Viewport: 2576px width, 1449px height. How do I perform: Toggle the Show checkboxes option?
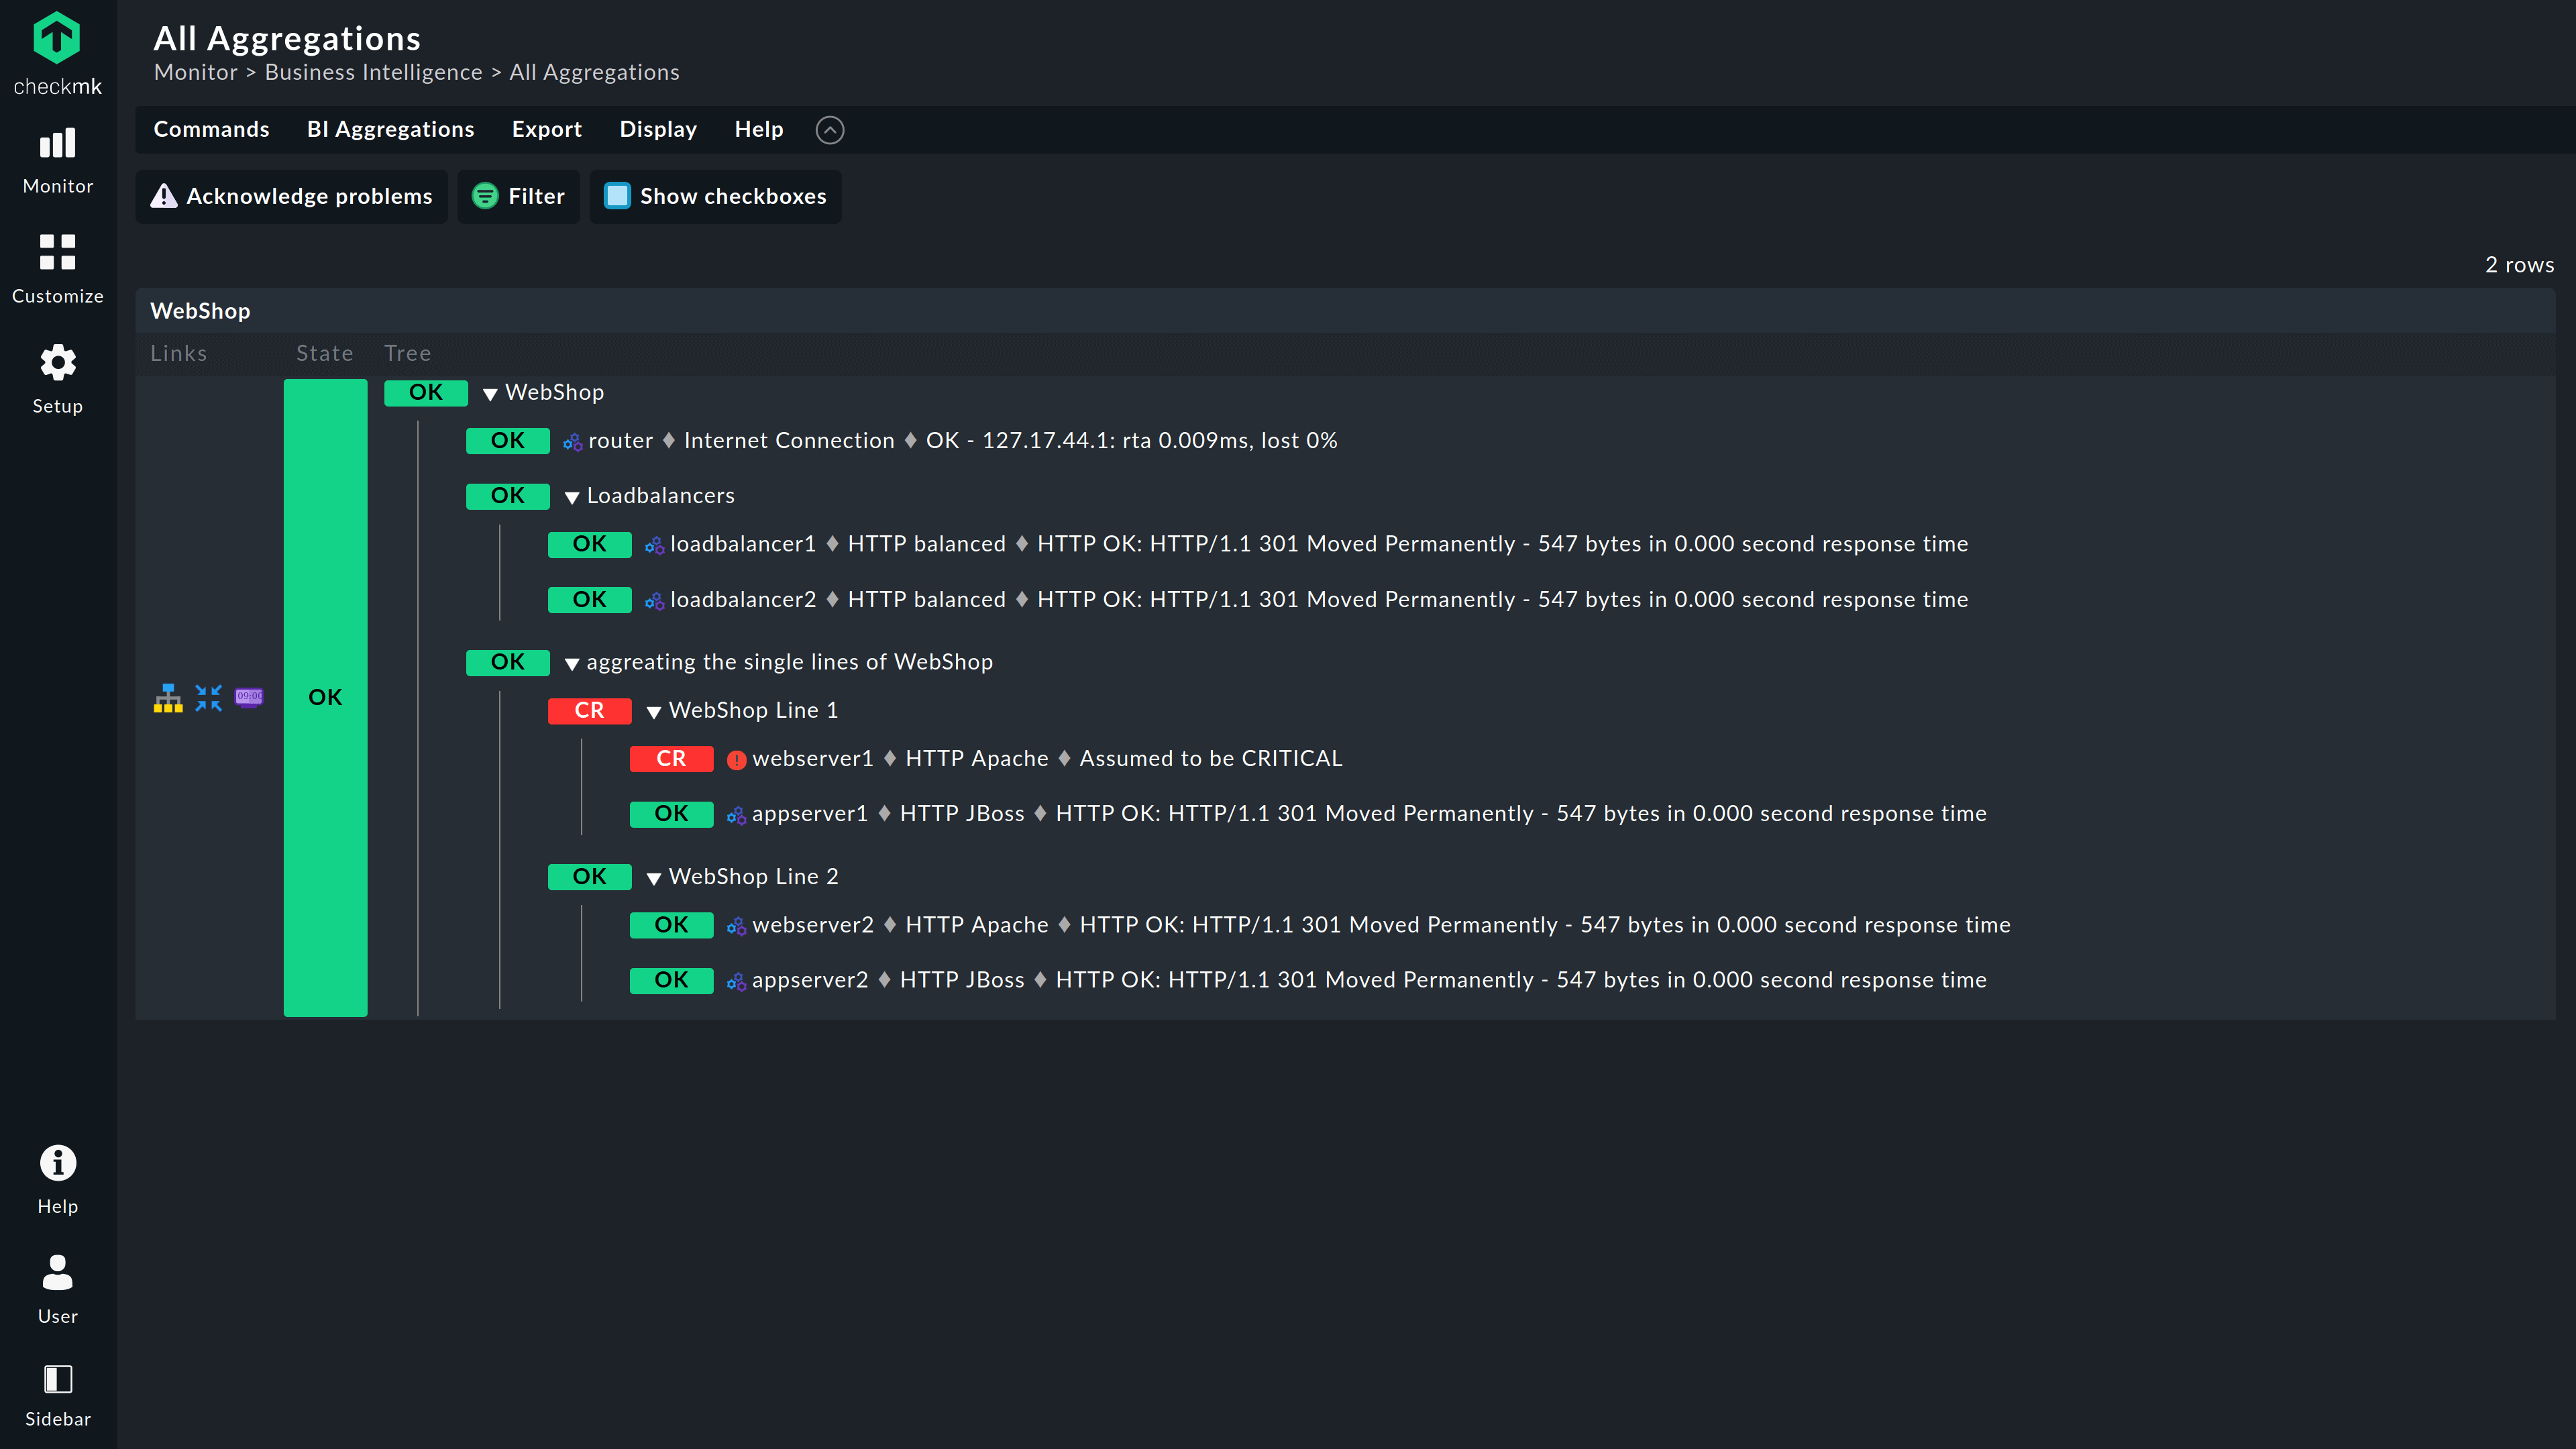coord(715,196)
